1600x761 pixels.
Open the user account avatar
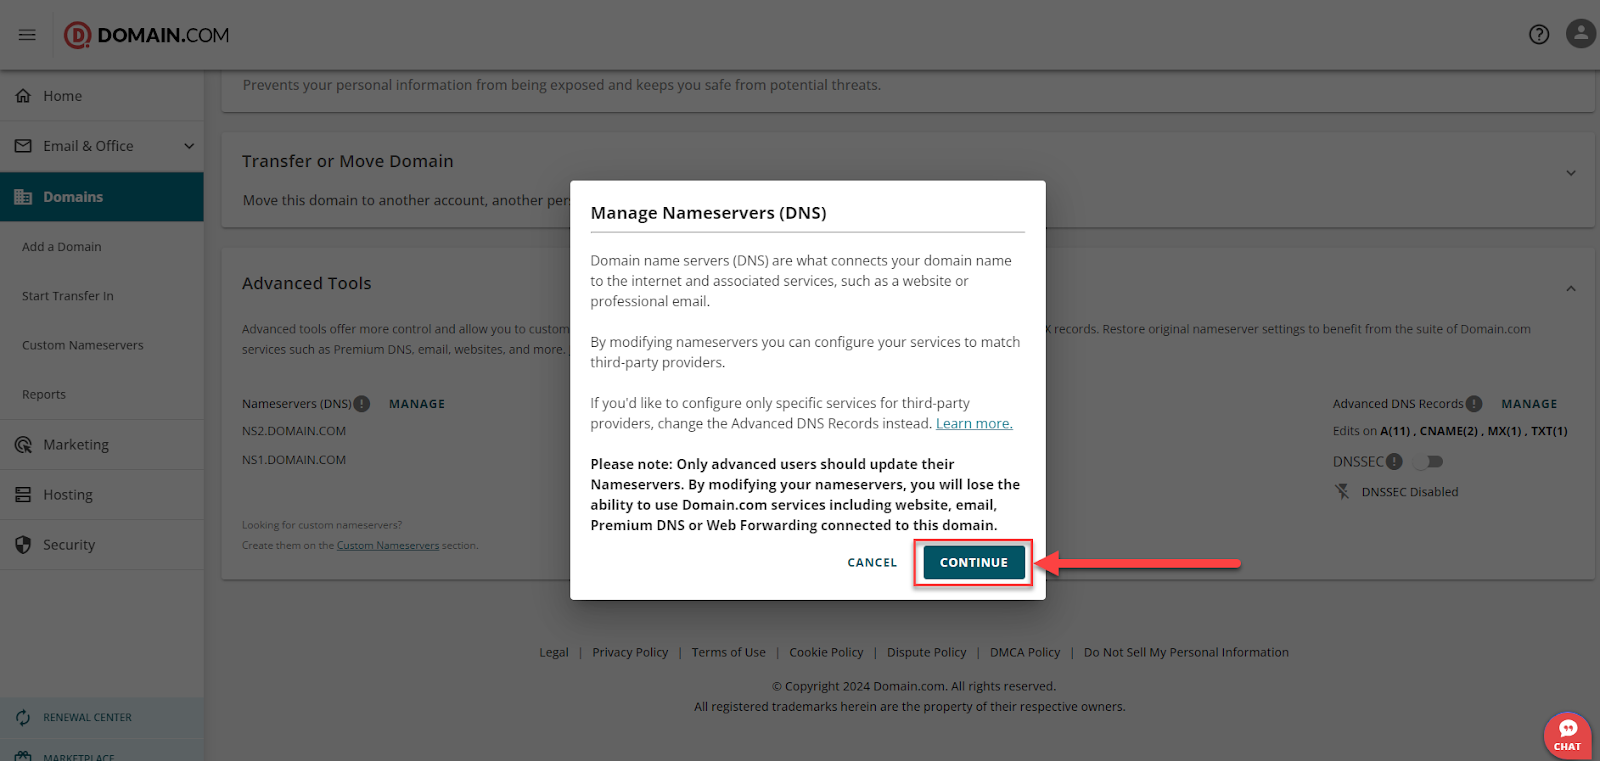pos(1581,34)
